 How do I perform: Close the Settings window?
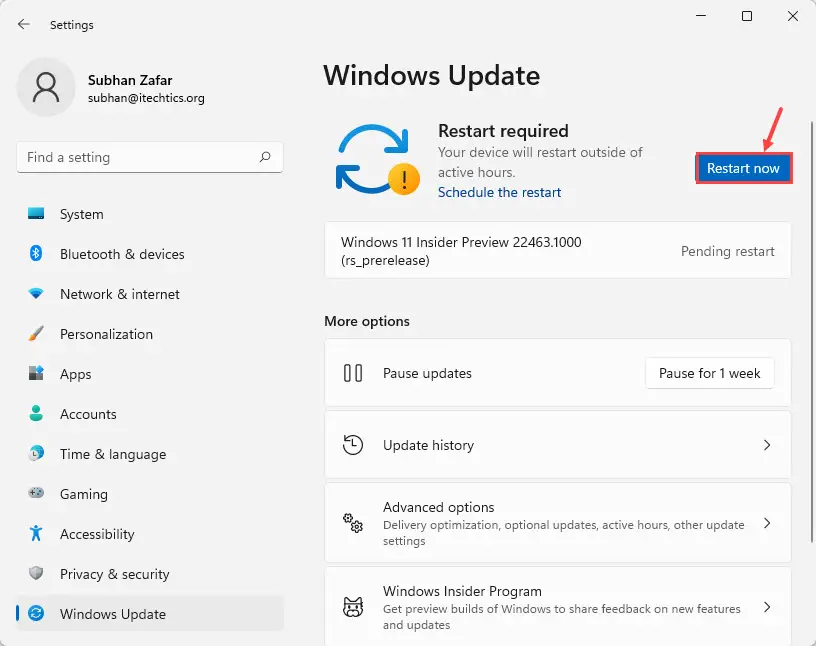click(x=793, y=16)
